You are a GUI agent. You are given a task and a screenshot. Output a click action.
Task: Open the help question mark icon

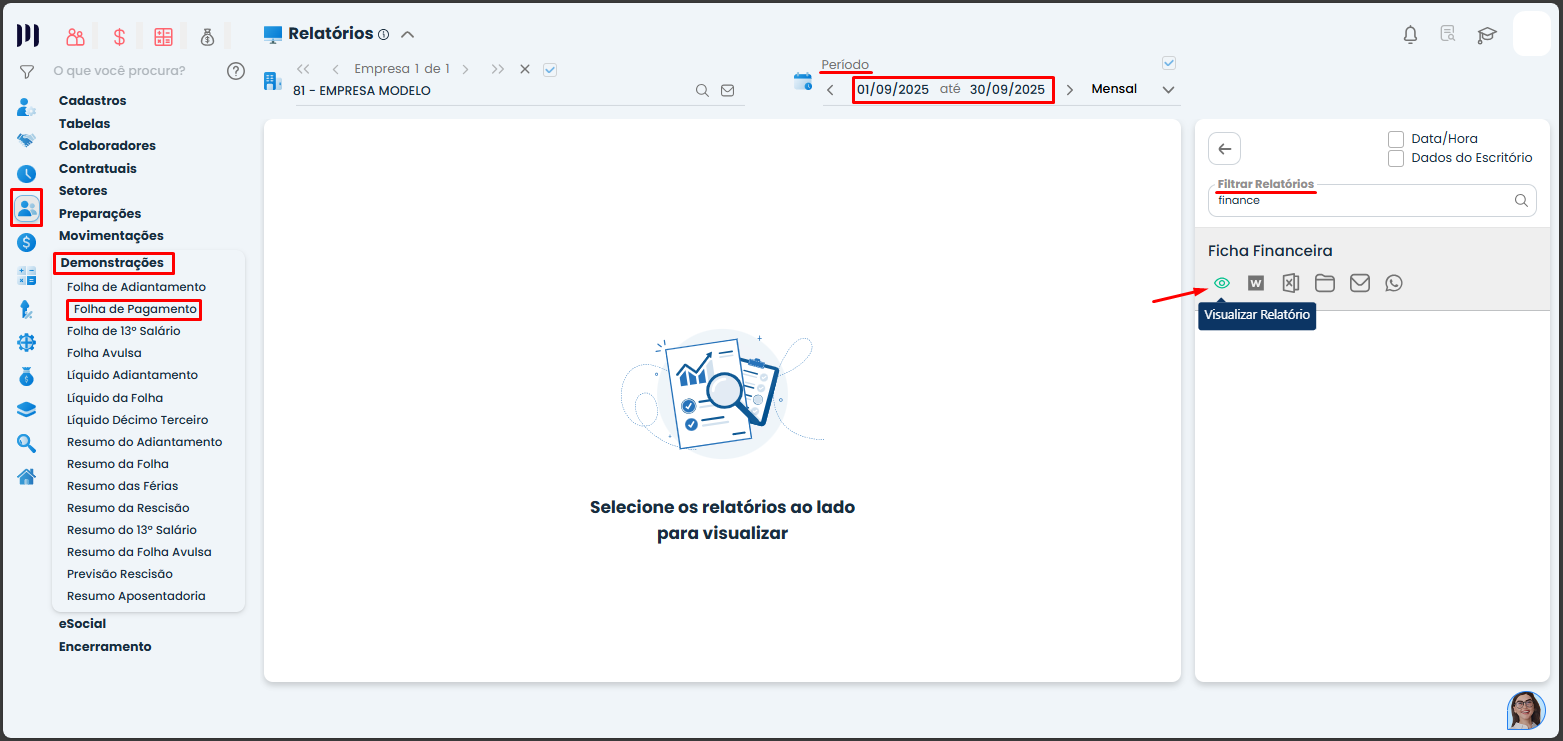[x=236, y=71]
